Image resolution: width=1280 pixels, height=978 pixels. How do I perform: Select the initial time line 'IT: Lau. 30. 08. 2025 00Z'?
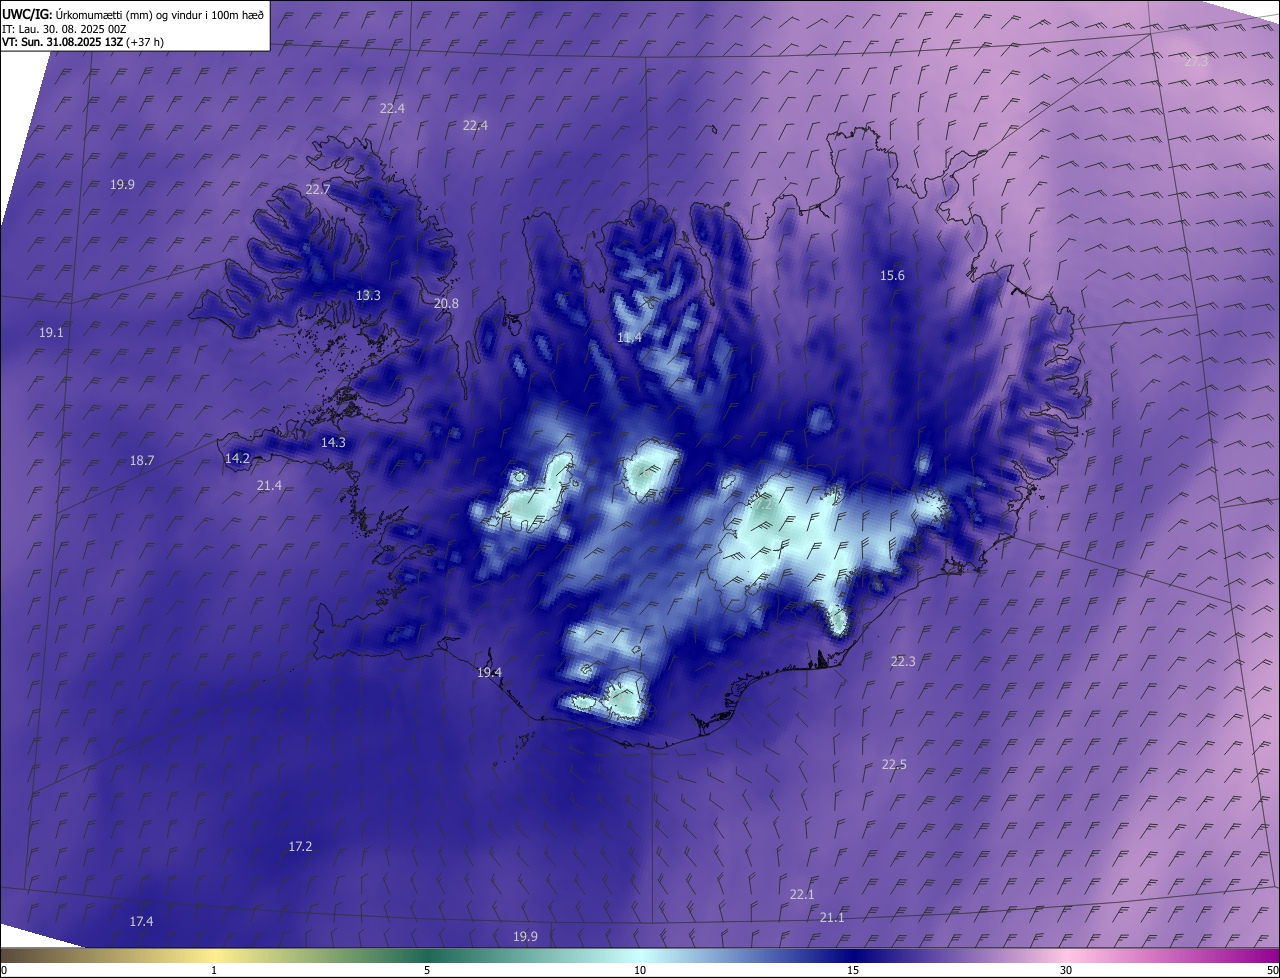64,29
